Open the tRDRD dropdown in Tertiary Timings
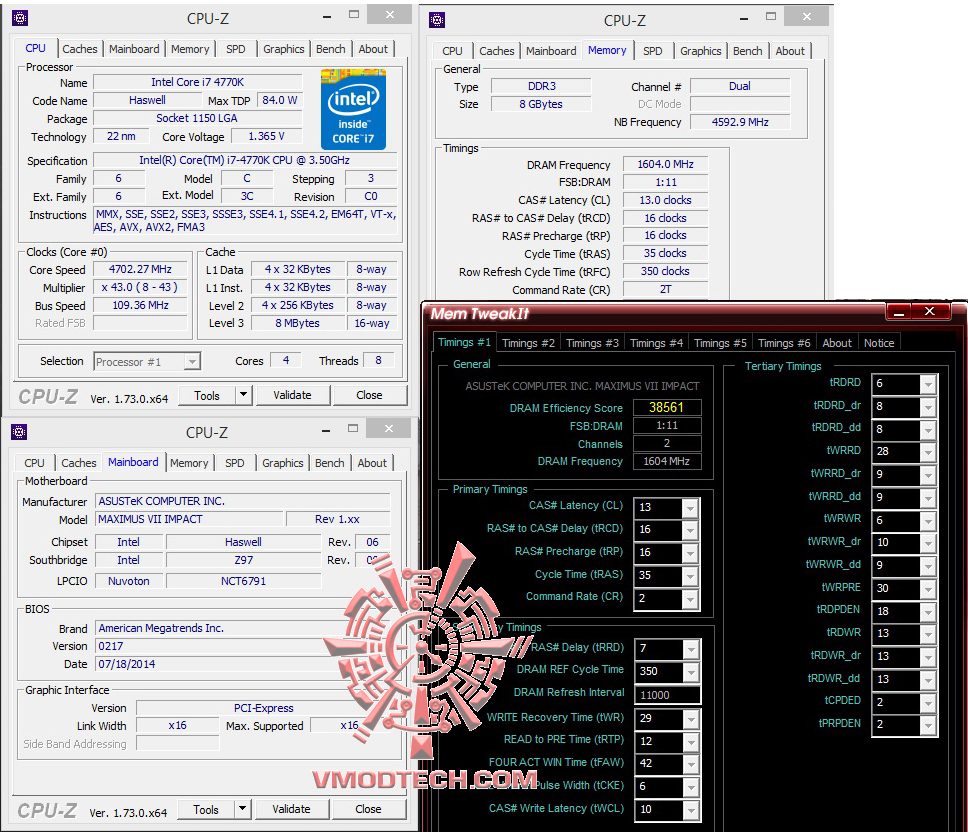This screenshot has width=968, height=832. 928,385
